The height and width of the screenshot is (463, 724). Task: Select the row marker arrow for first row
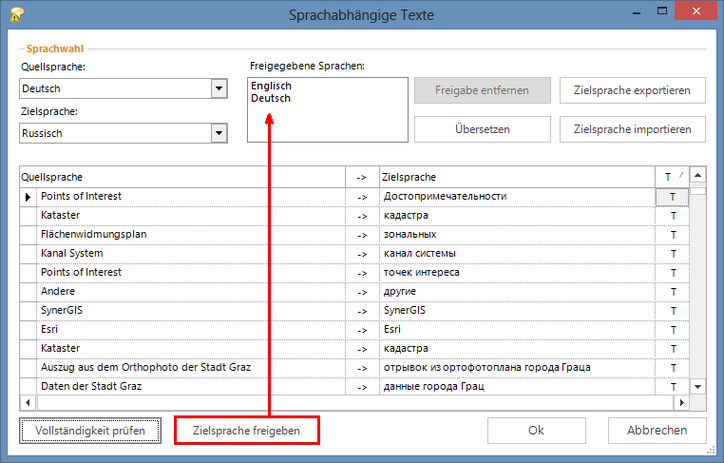(x=28, y=197)
